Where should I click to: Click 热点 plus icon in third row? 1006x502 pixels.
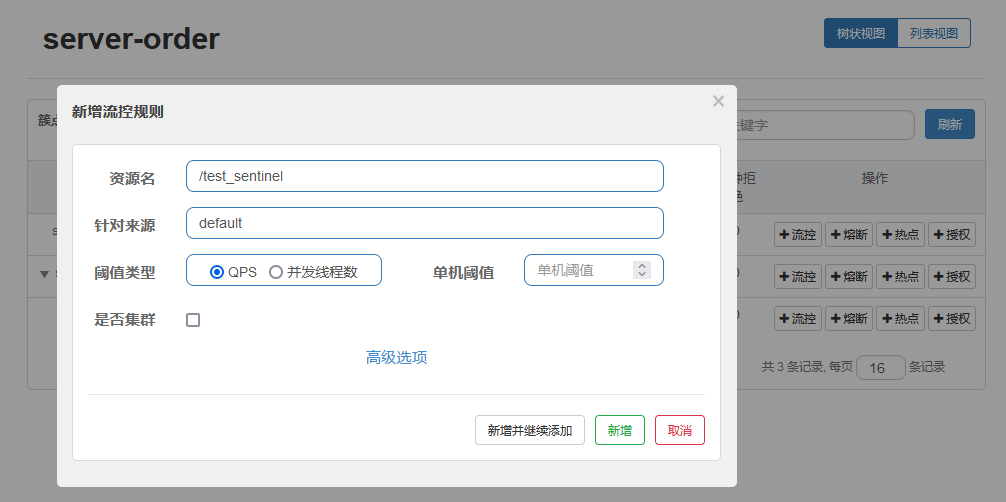pos(888,319)
